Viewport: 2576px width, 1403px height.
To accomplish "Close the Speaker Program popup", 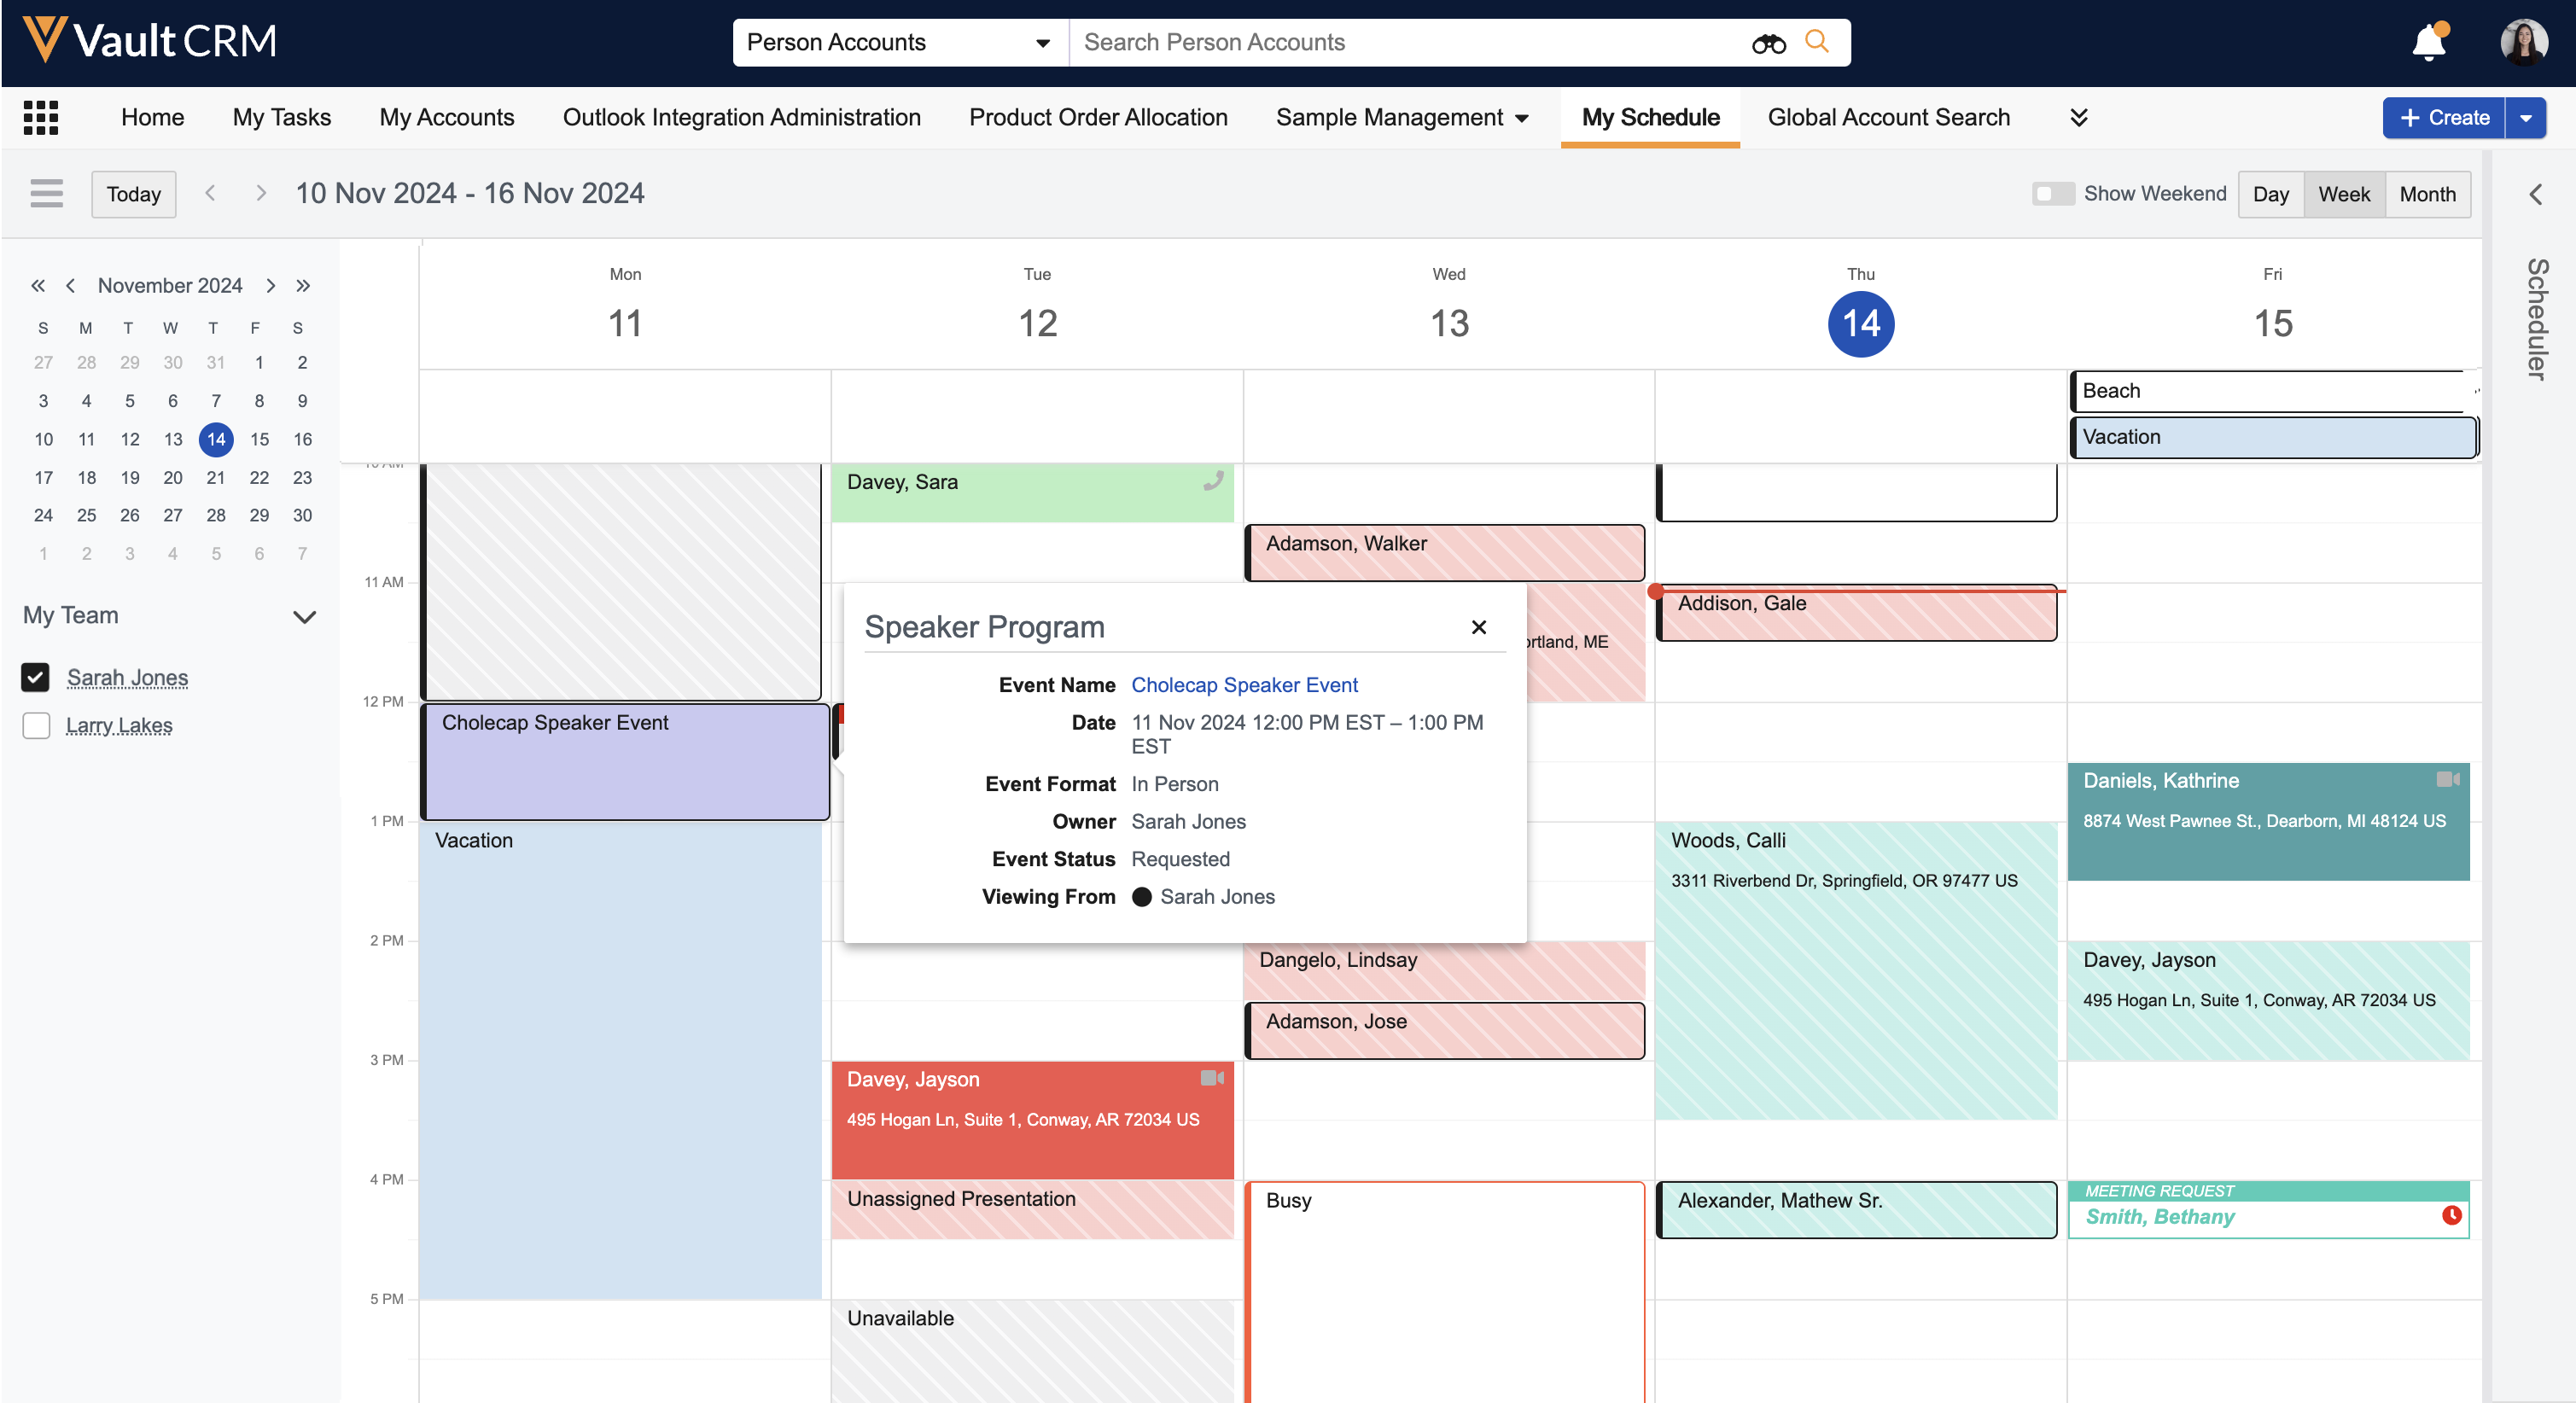I will (x=1478, y=627).
